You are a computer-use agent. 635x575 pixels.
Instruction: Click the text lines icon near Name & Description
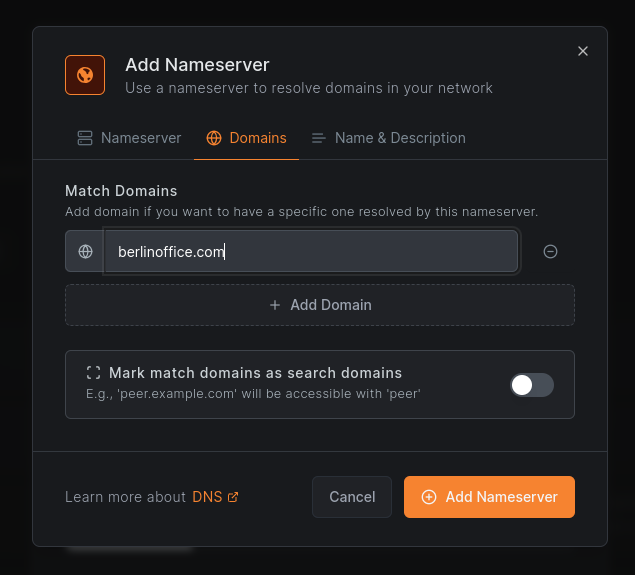click(x=319, y=138)
